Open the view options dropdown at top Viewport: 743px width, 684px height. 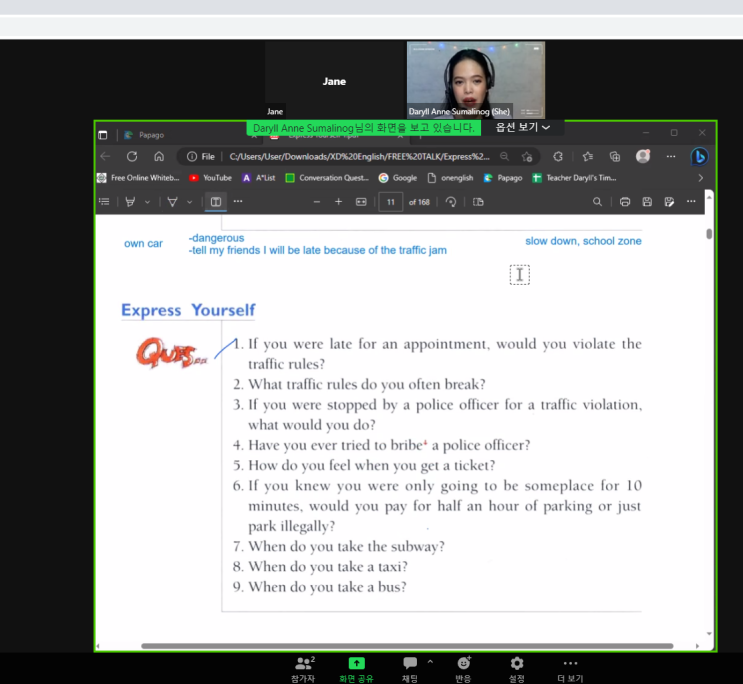click(523, 127)
